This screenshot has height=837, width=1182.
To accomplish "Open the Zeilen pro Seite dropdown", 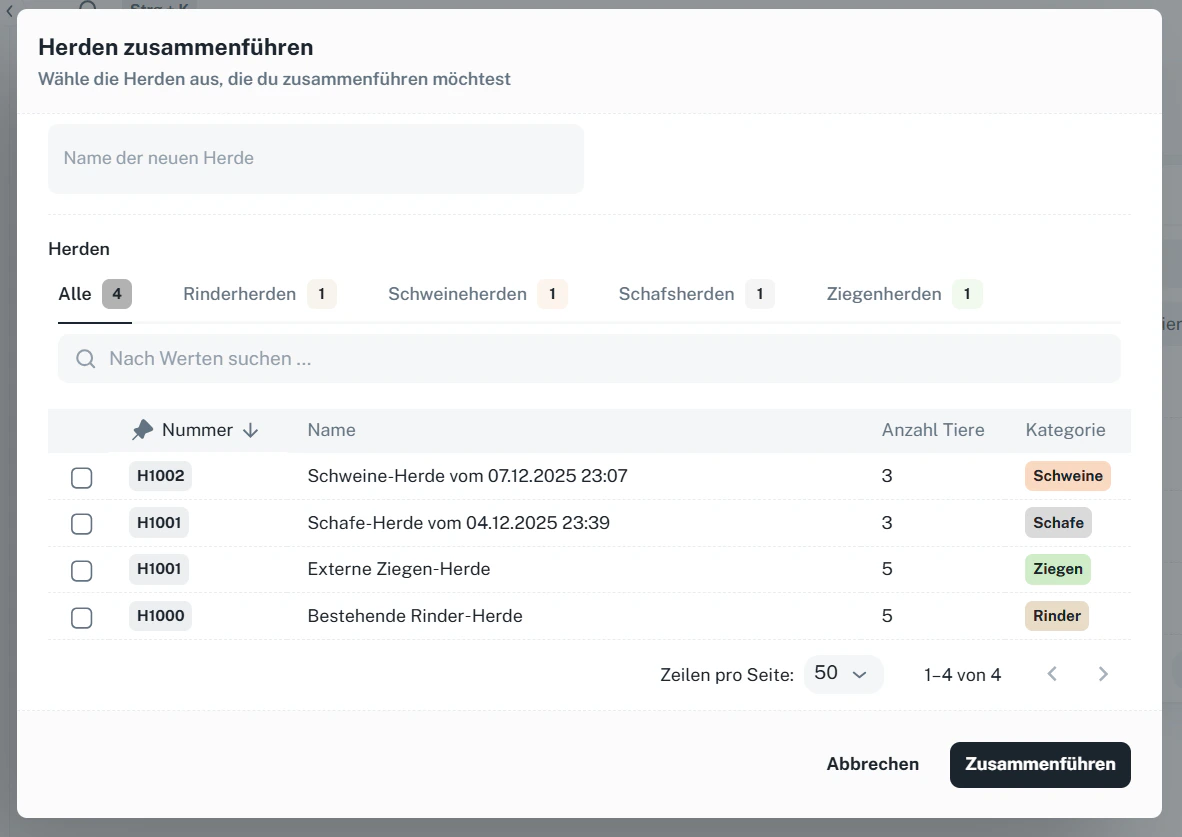I will point(843,674).
